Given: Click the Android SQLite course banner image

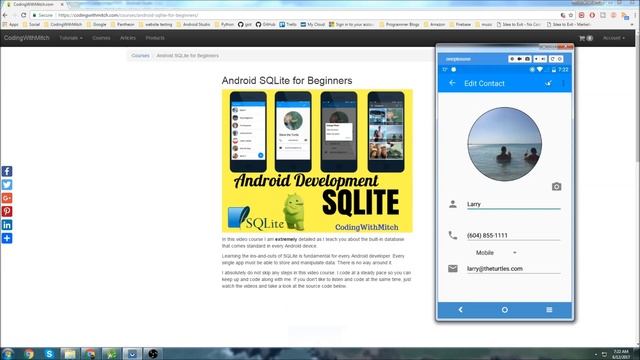Looking at the screenshot, I should tap(317, 161).
